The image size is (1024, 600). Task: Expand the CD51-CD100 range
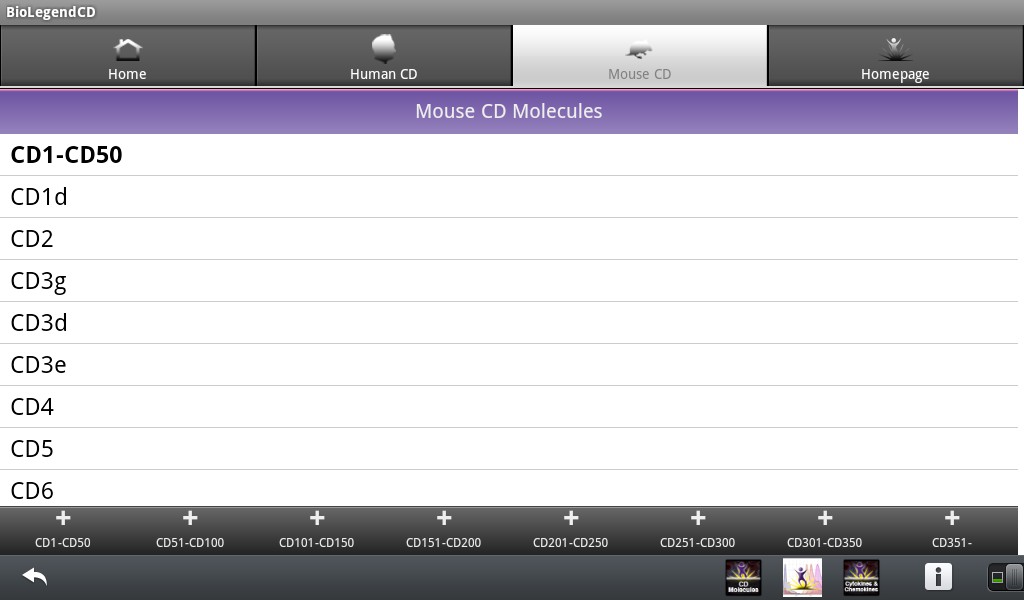190,528
